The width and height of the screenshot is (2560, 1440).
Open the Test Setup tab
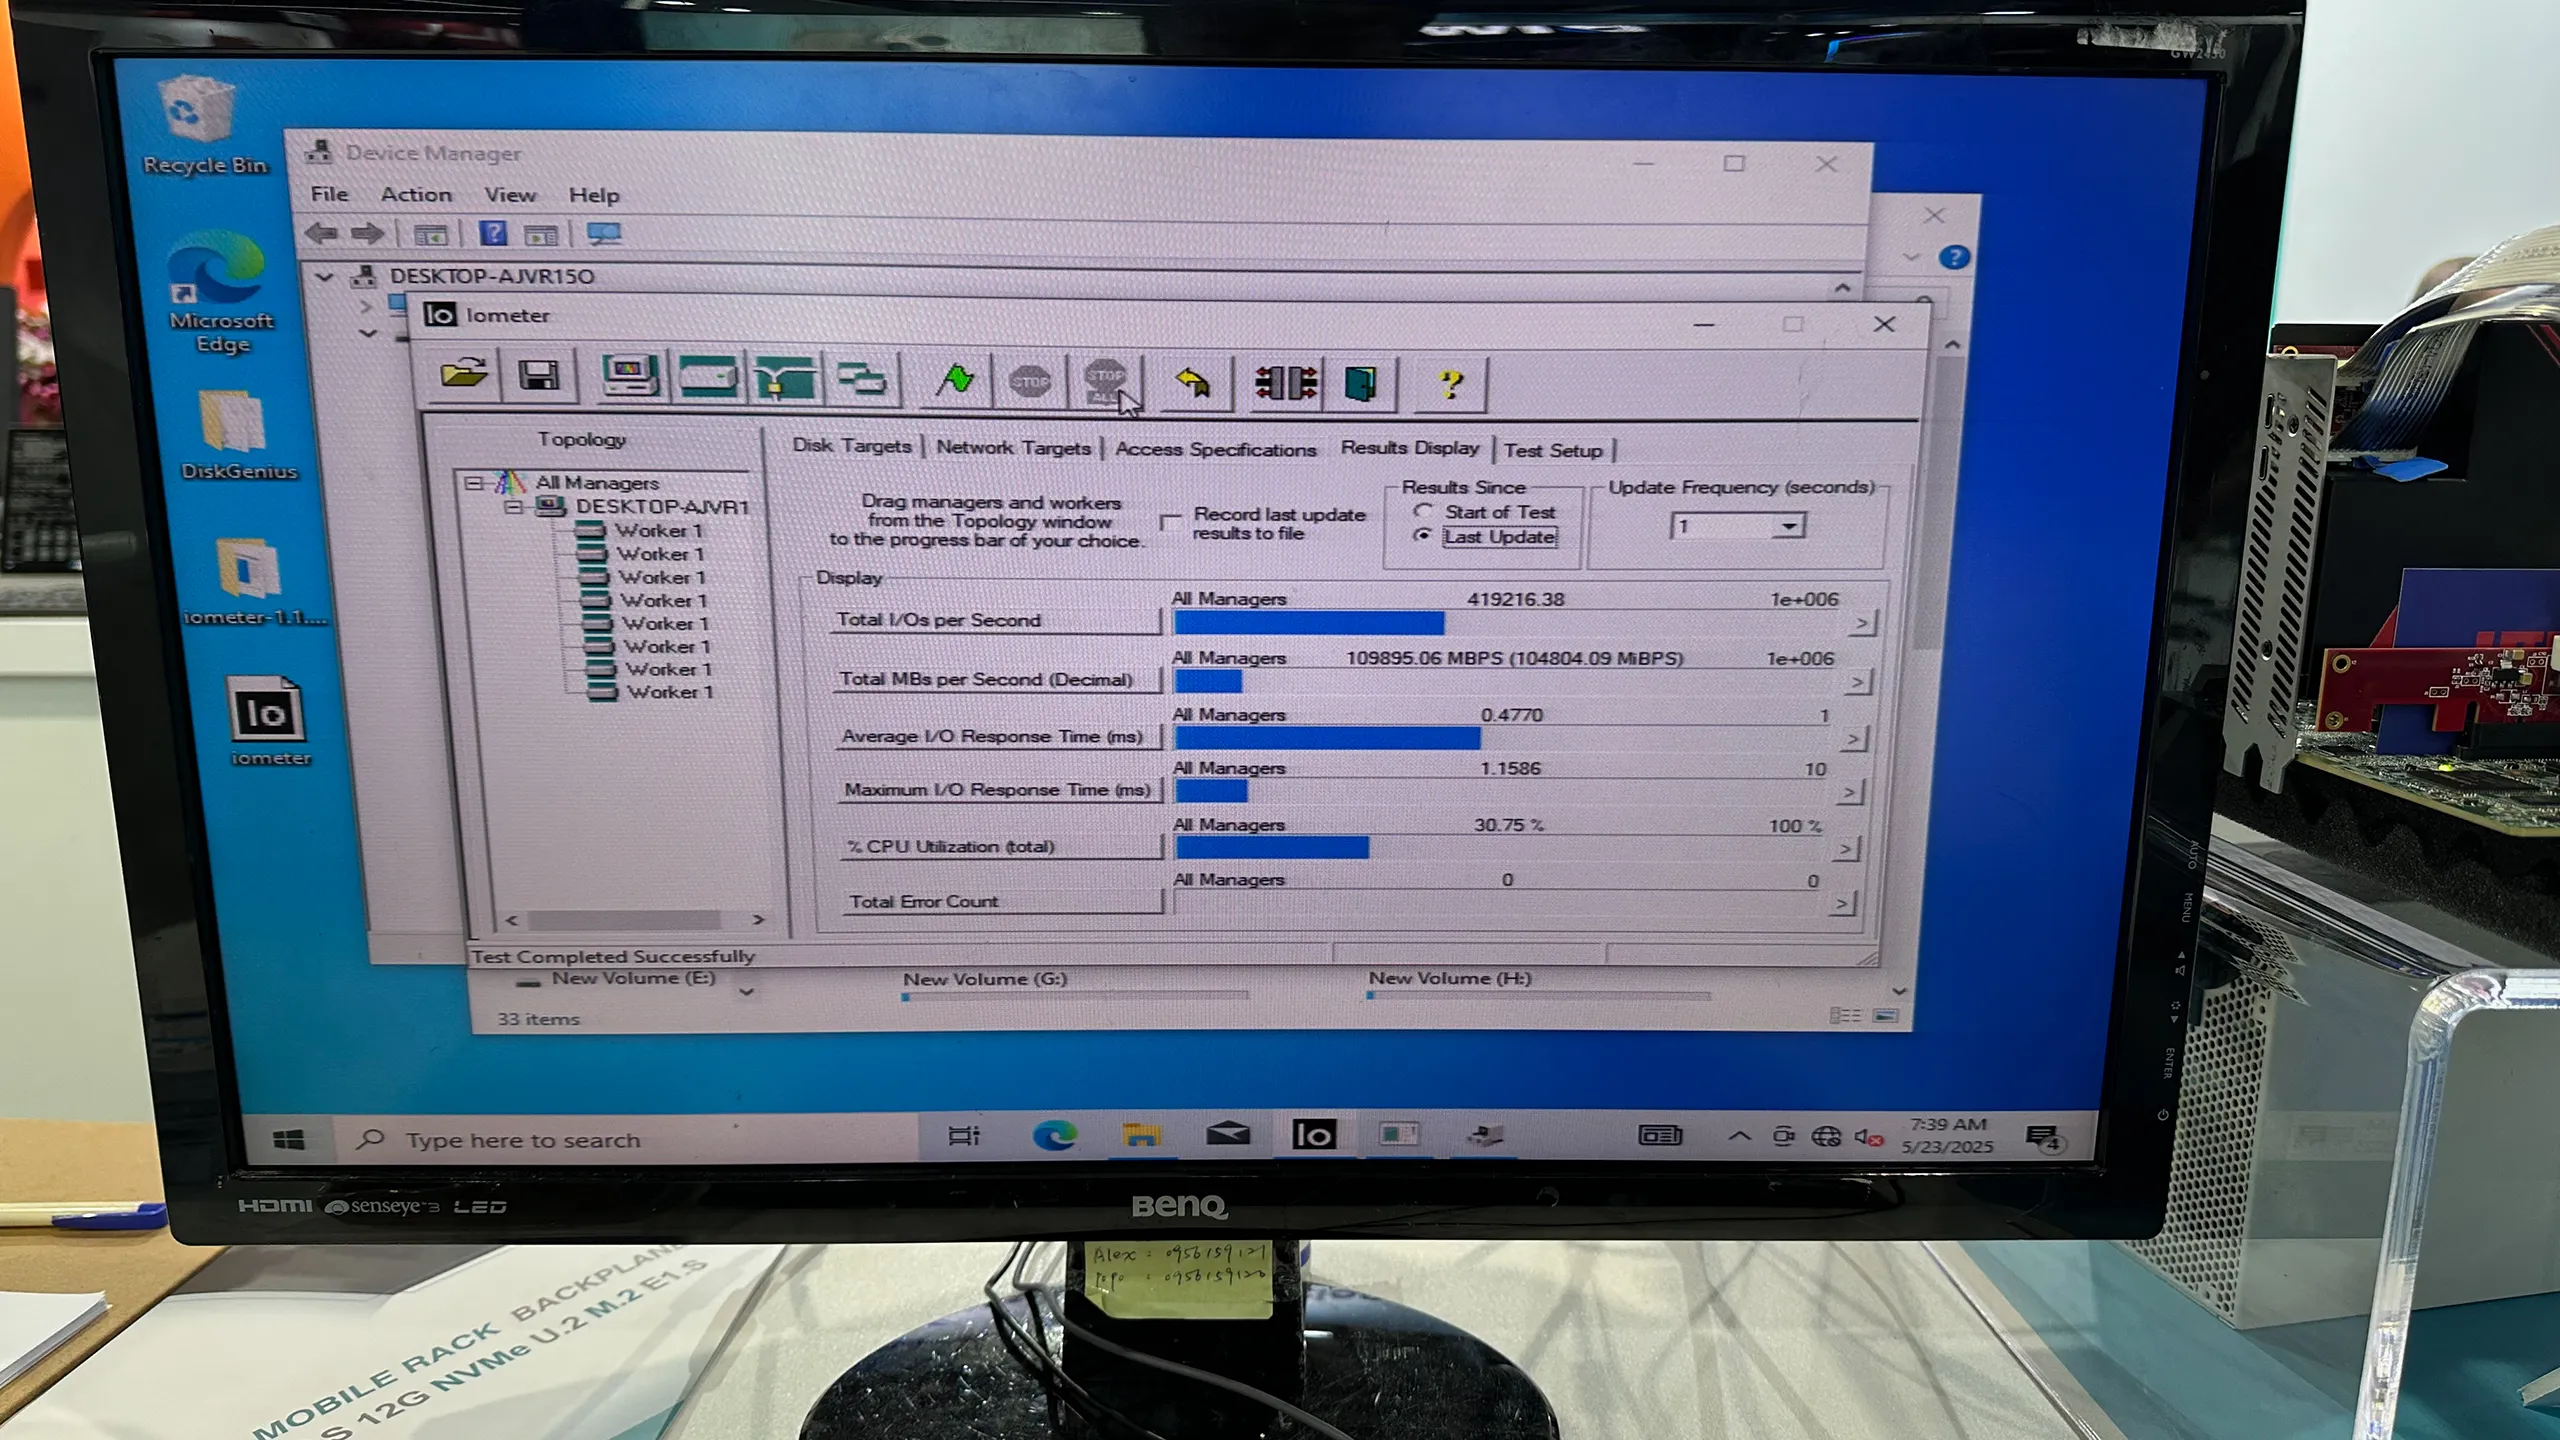pos(1553,451)
